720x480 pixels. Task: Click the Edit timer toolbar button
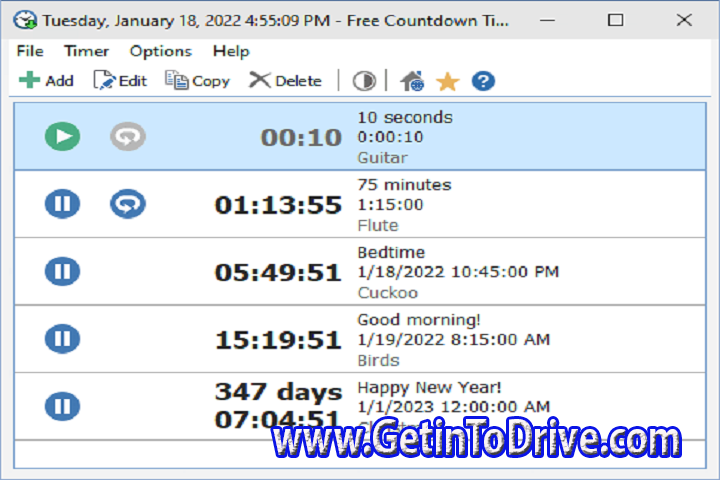coord(120,80)
